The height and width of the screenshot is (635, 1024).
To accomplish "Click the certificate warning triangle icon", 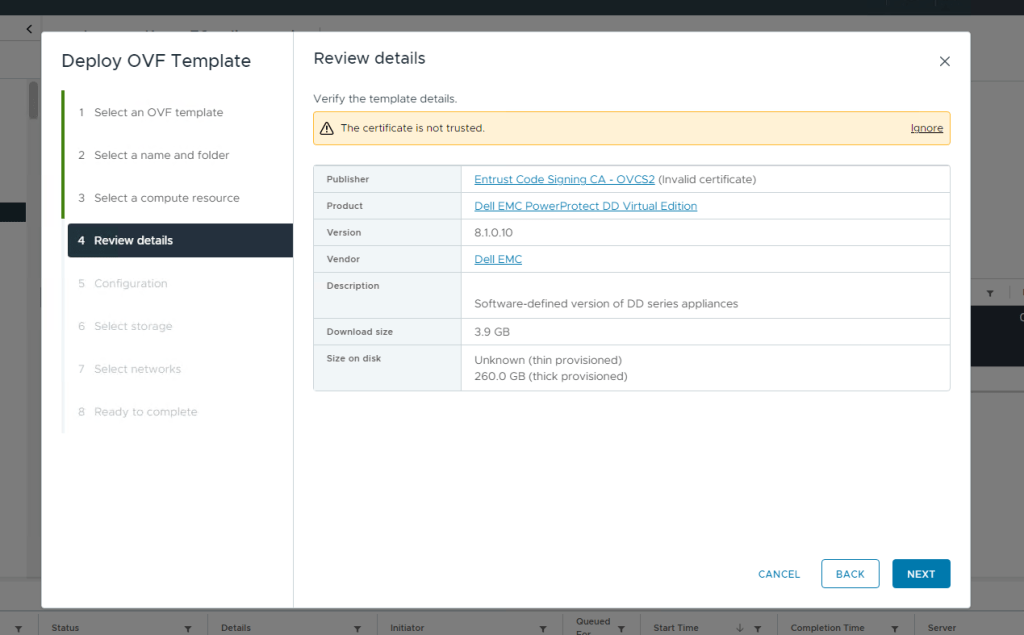I will 326,129.
